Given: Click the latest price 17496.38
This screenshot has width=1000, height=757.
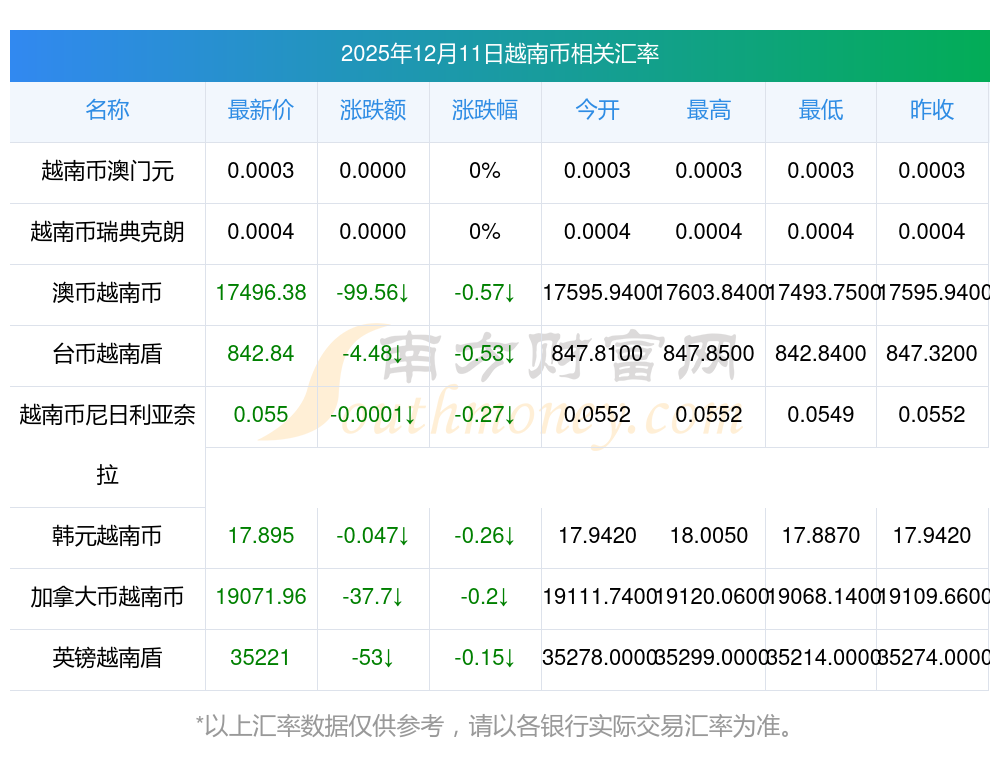Looking at the screenshot, I should tap(261, 293).
